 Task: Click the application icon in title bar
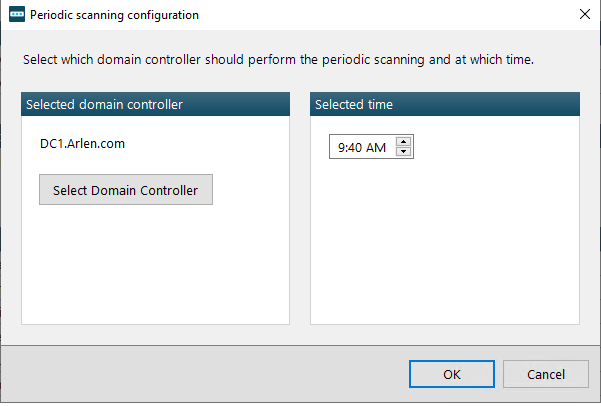point(17,14)
